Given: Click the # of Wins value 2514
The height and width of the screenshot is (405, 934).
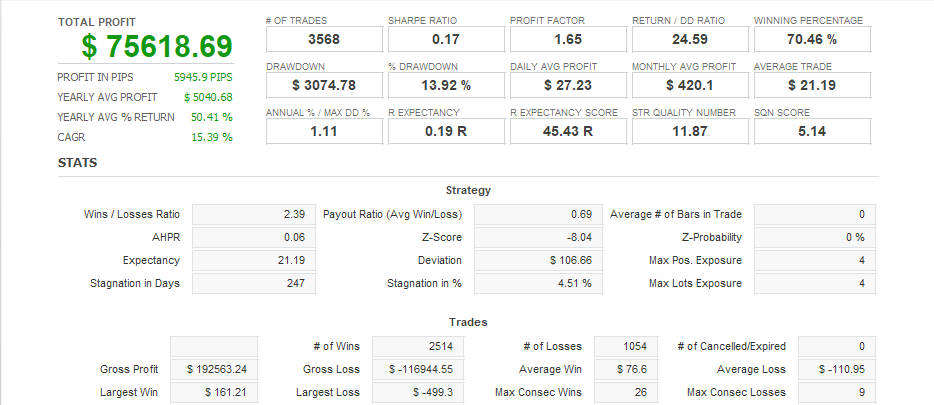Looking at the screenshot, I should pyautogui.click(x=414, y=346).
